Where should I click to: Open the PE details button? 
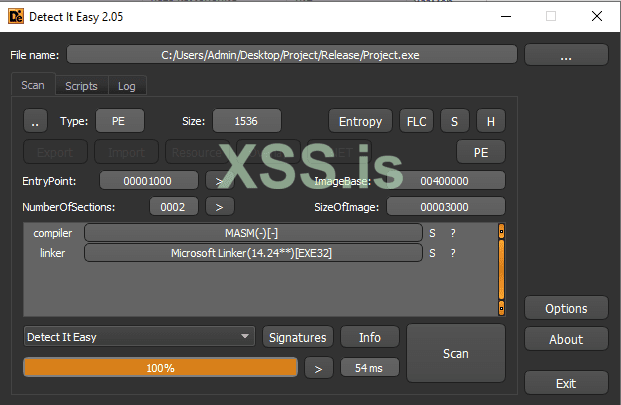coord(481,152)
